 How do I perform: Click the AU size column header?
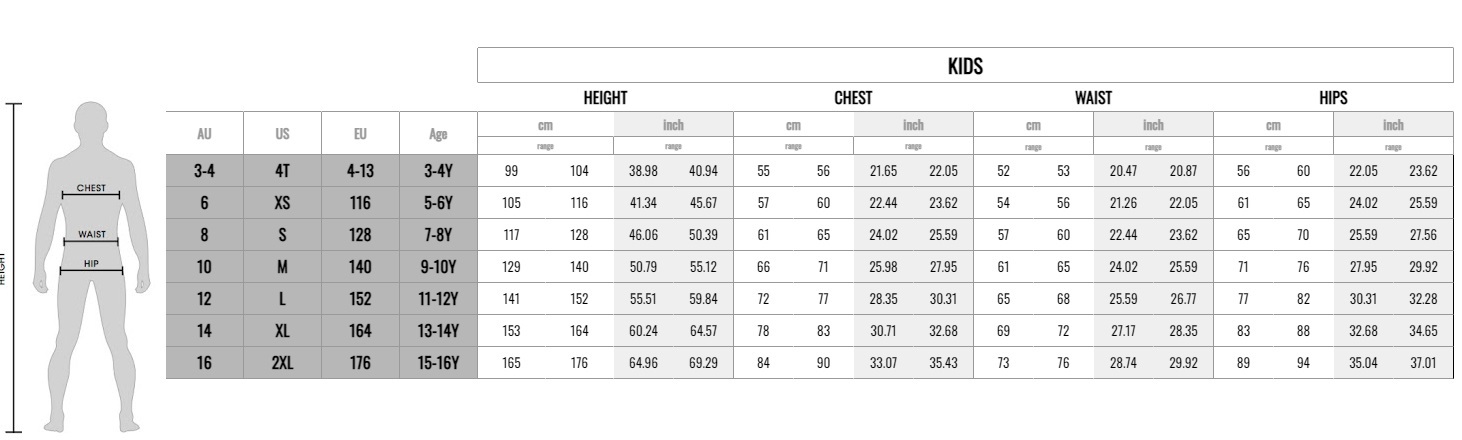[204, 133]
